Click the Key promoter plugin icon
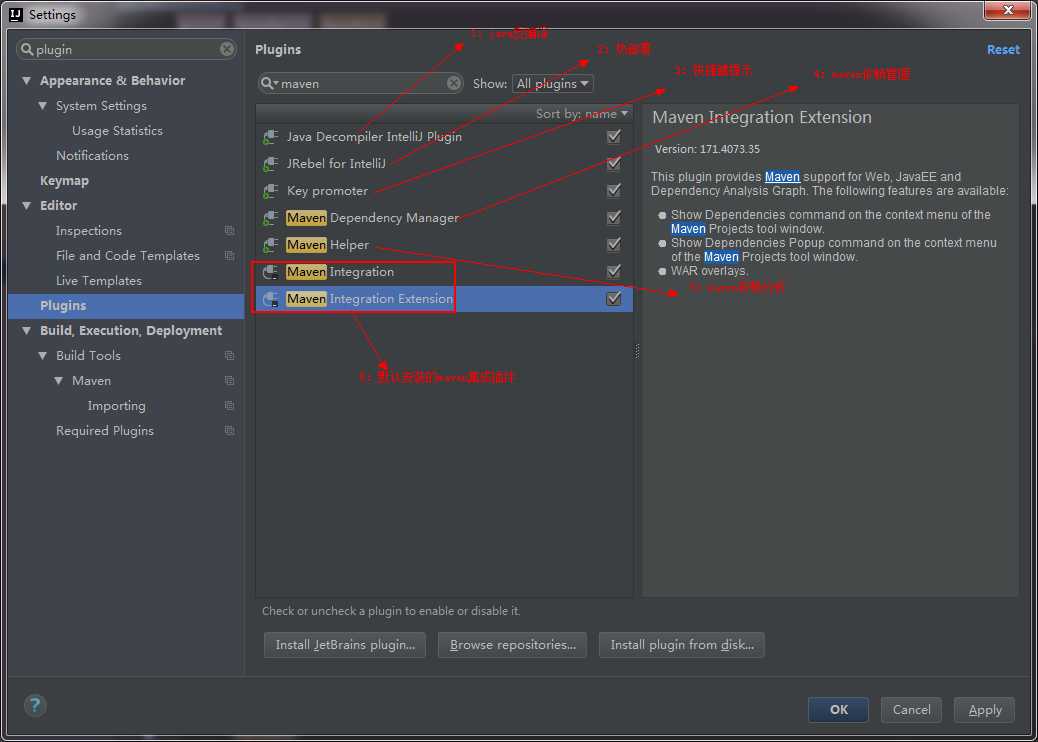 click(x=270, y=191)
